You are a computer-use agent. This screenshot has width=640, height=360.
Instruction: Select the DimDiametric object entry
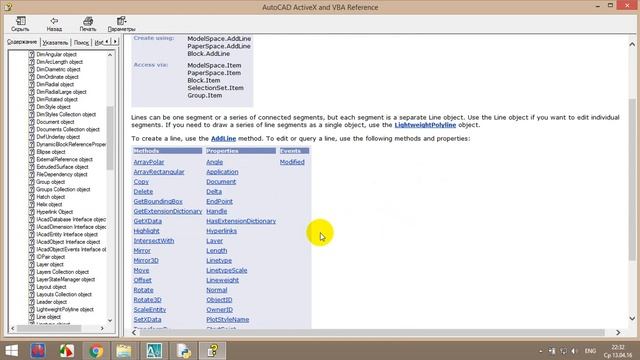pos(58,69)
